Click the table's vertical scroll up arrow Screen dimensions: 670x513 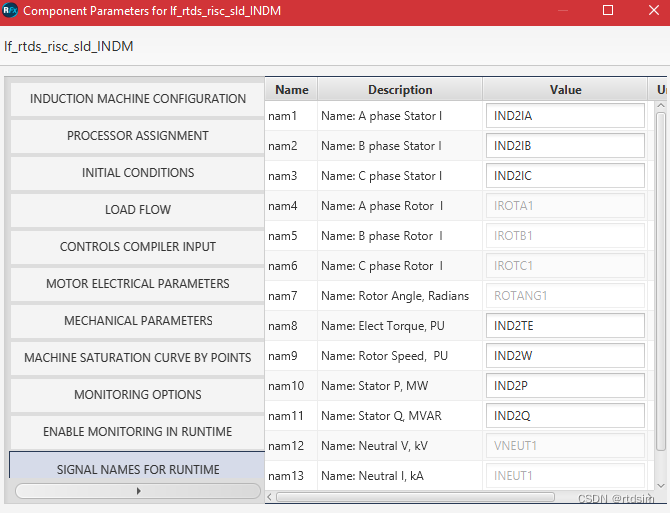661,106
